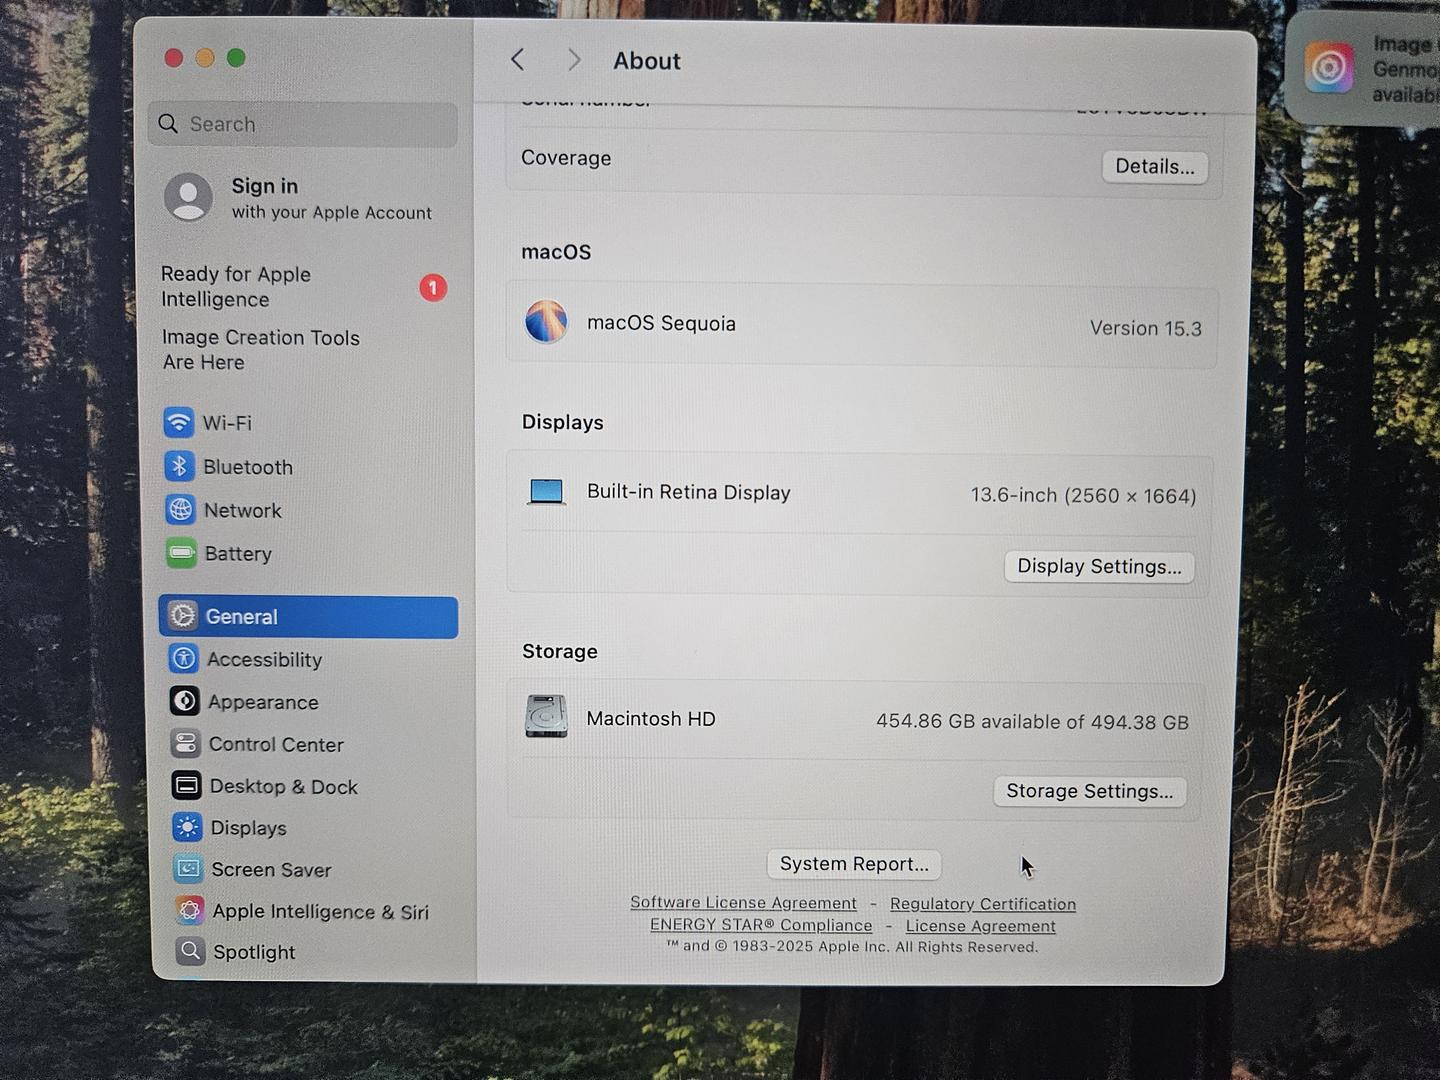Click the About title
The height and width of the screenshot is (1080, 1440).
click(x=647, y=61)
